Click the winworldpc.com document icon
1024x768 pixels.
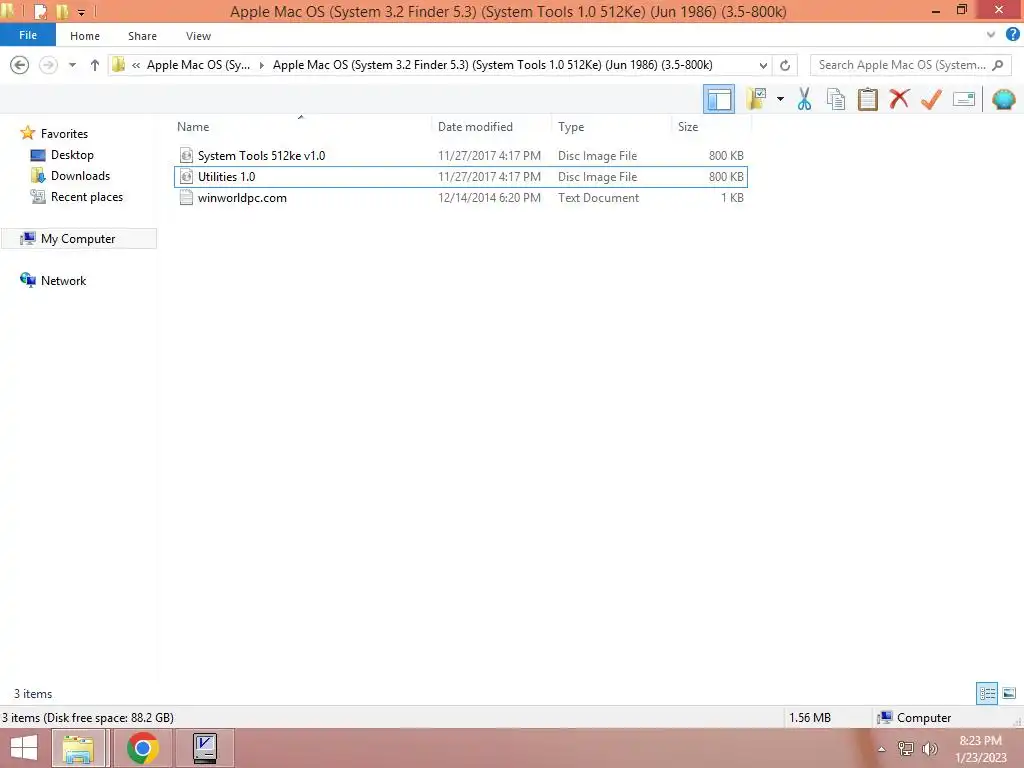[186, 197]
